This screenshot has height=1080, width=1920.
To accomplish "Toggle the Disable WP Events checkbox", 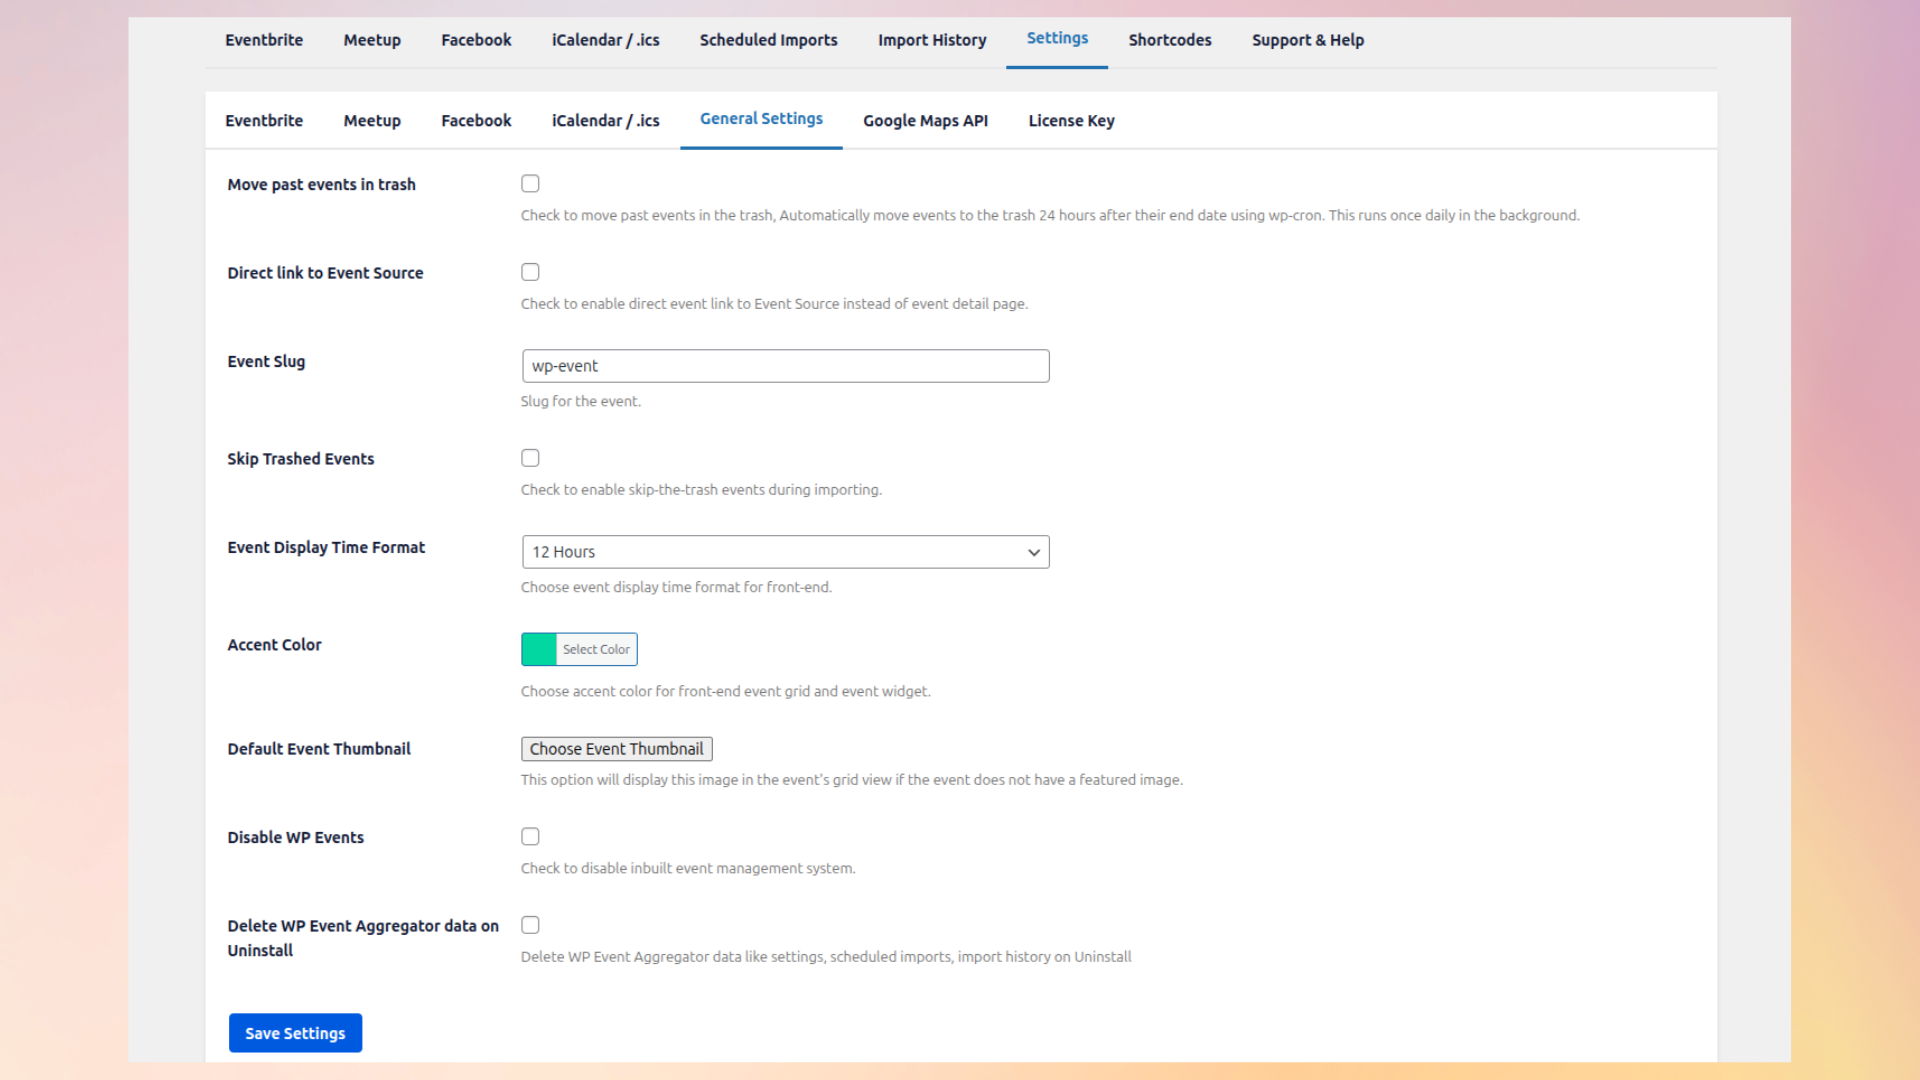I will [x=530, y=836].
